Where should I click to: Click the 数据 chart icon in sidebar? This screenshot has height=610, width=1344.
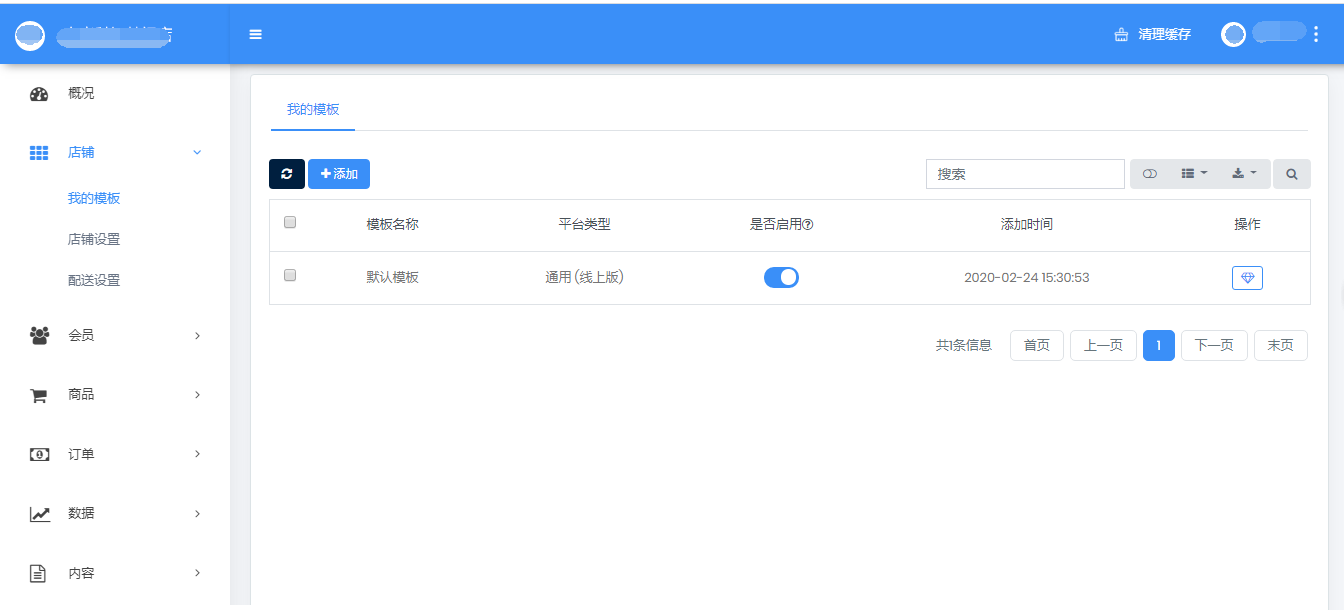pos(39,514)
